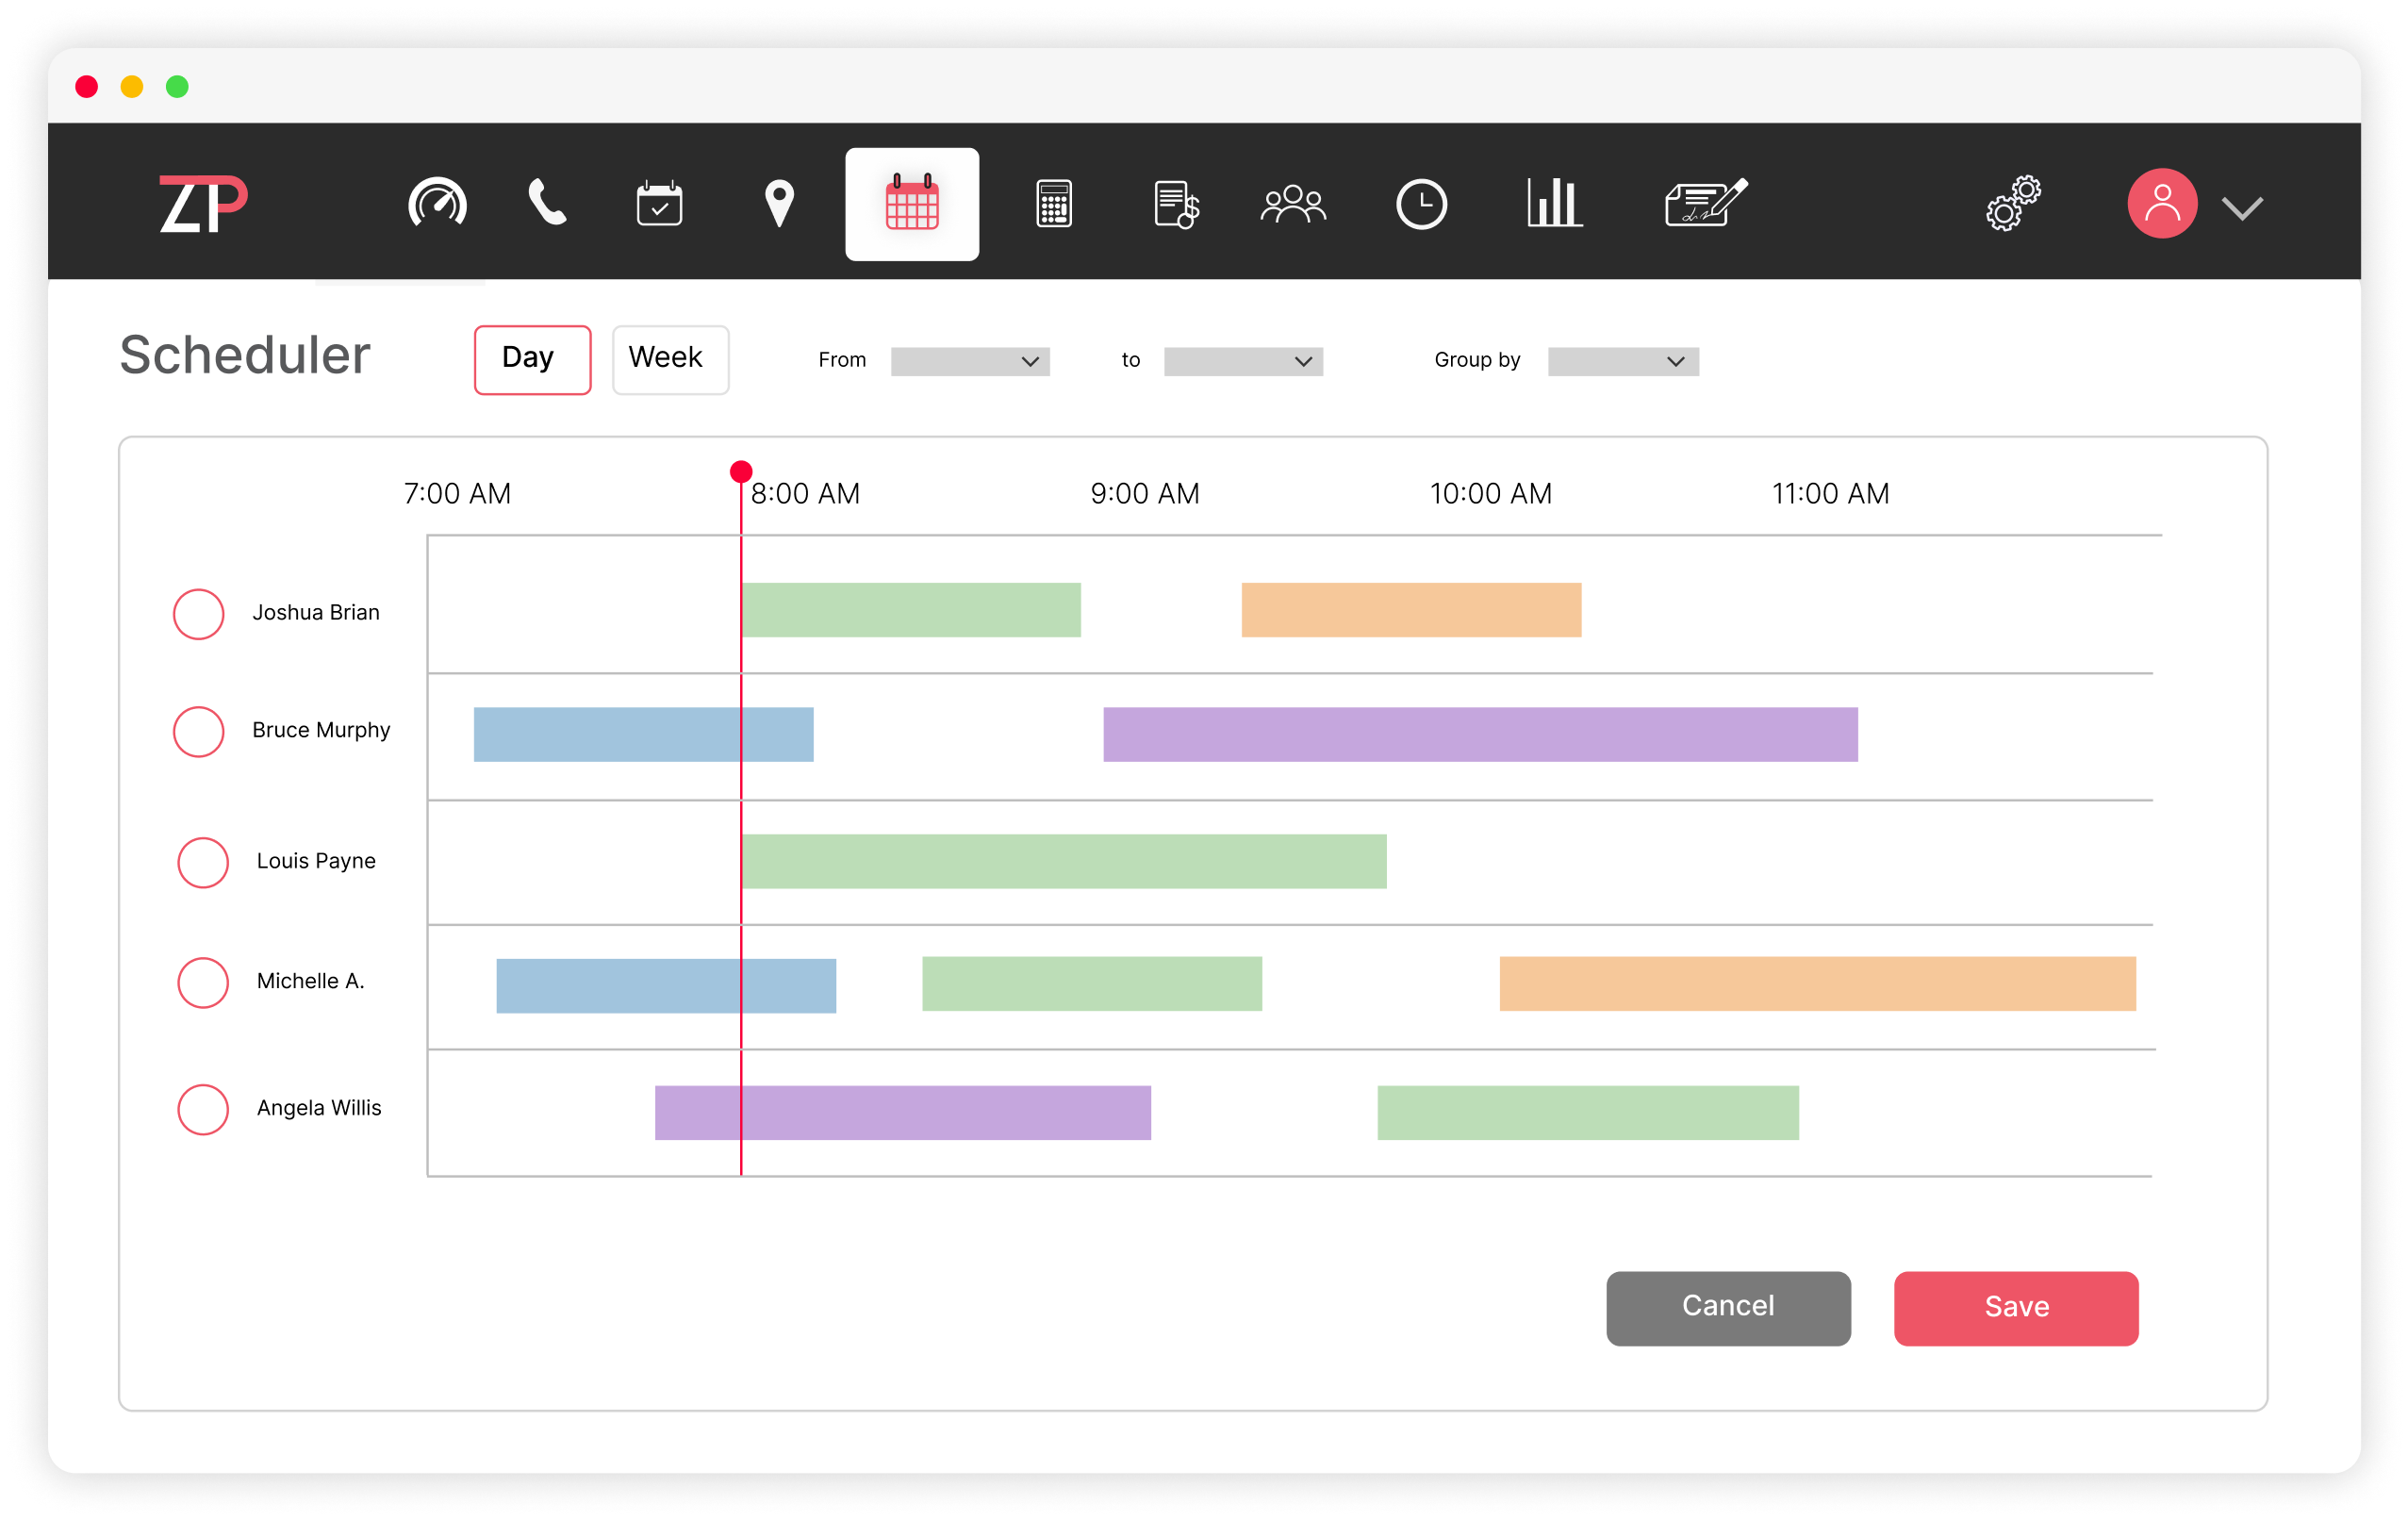Switch to the Week view tab
Screen dimensions: 2408x1520
pos(669,359)
